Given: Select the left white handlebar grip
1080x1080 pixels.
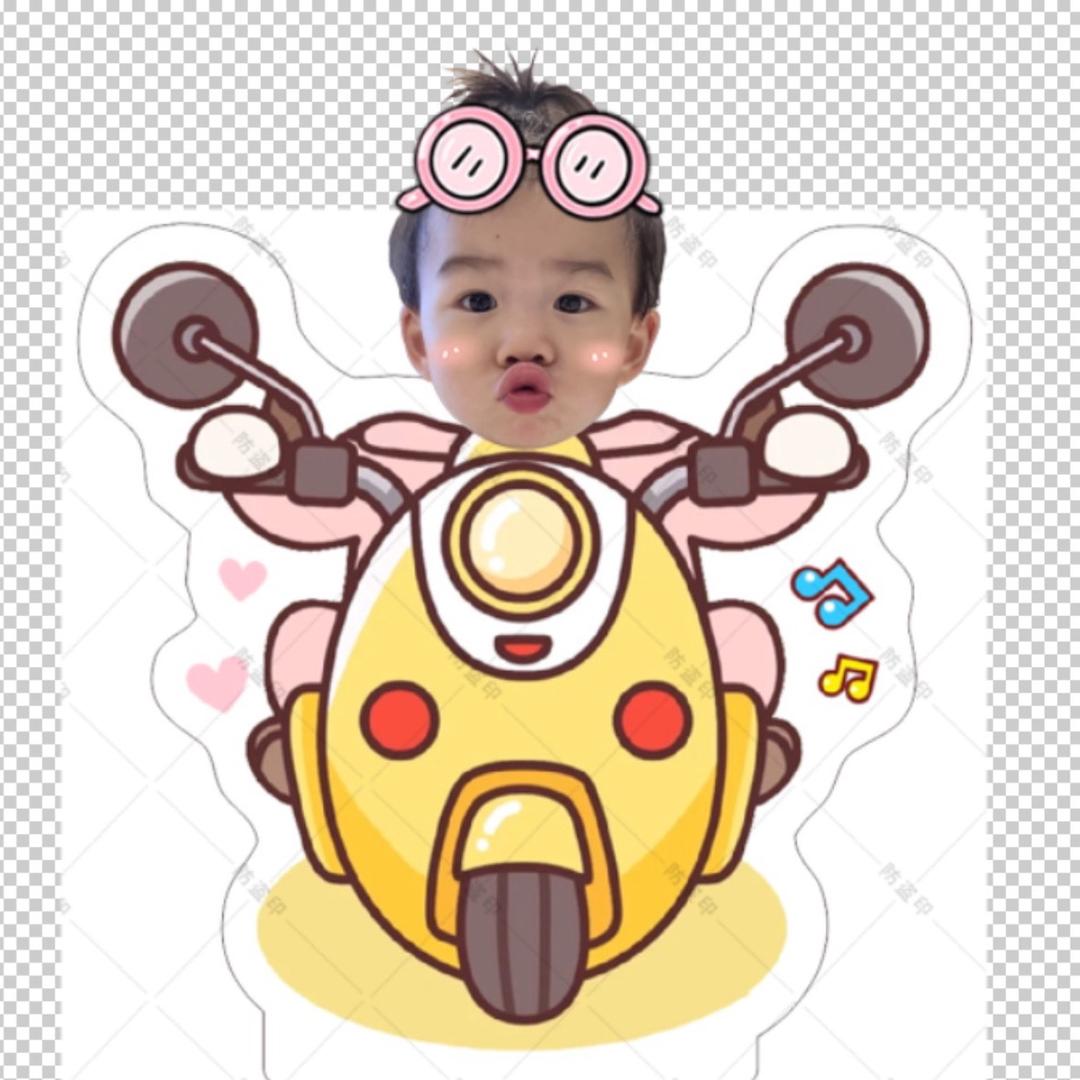Looking at the screenshot, I should tap(236, 446).
